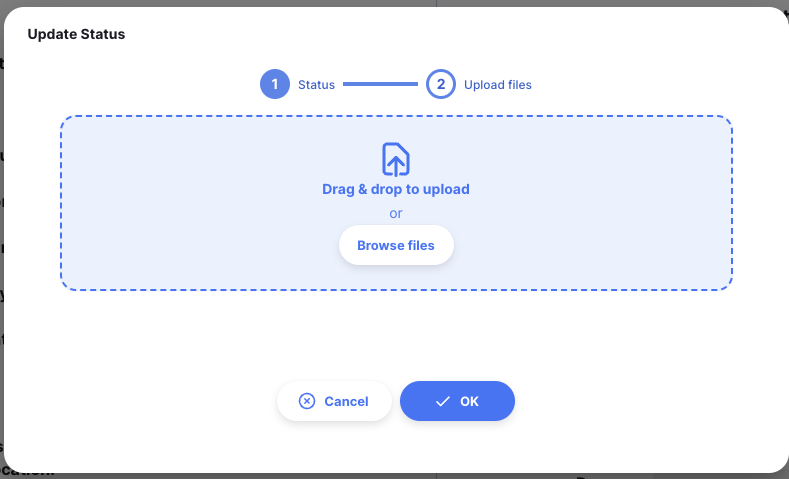Click the circled X icon on Cancel
This screenshot has height=479, width=789.
pos(307,401)
